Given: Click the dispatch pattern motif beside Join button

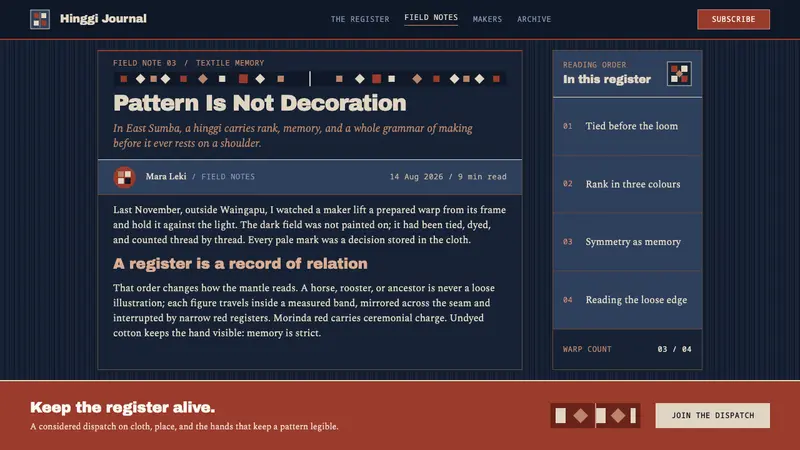Looking at the screenshot, I should [595, 415].
